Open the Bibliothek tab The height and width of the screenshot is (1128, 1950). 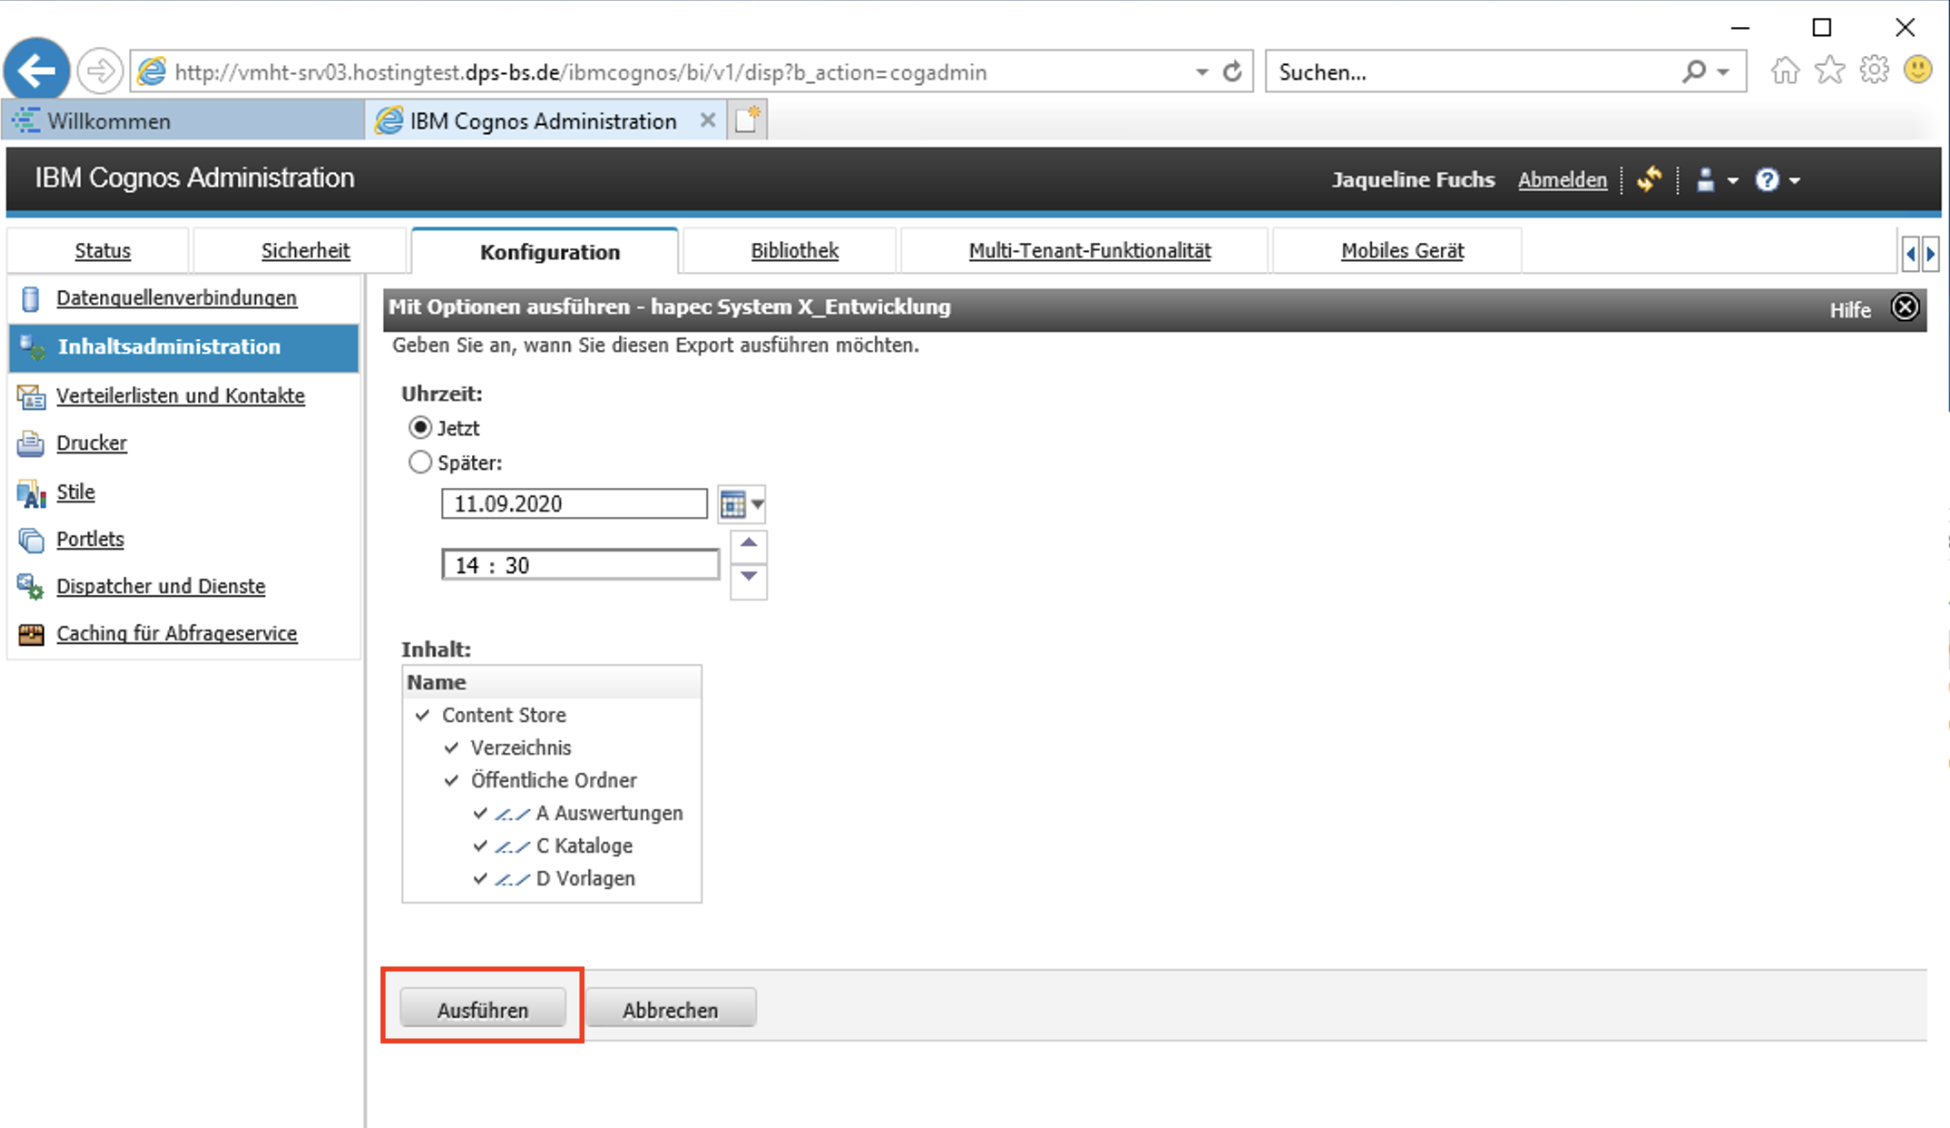click(x=794, y=251)
